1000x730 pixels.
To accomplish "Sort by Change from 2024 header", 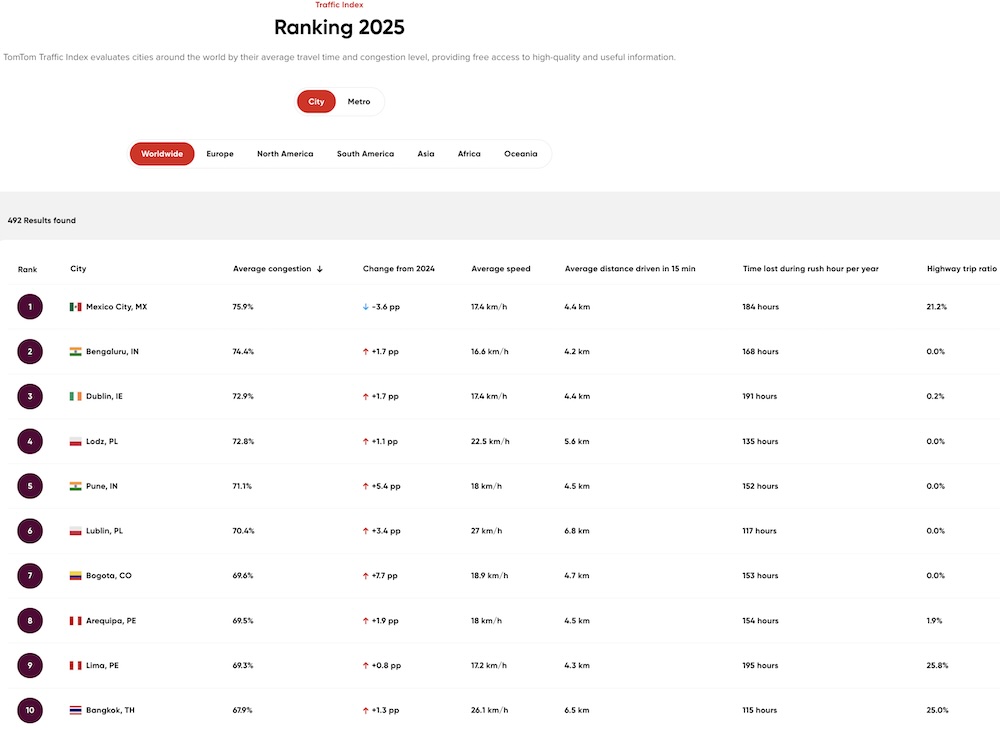I will click(398, 269).
